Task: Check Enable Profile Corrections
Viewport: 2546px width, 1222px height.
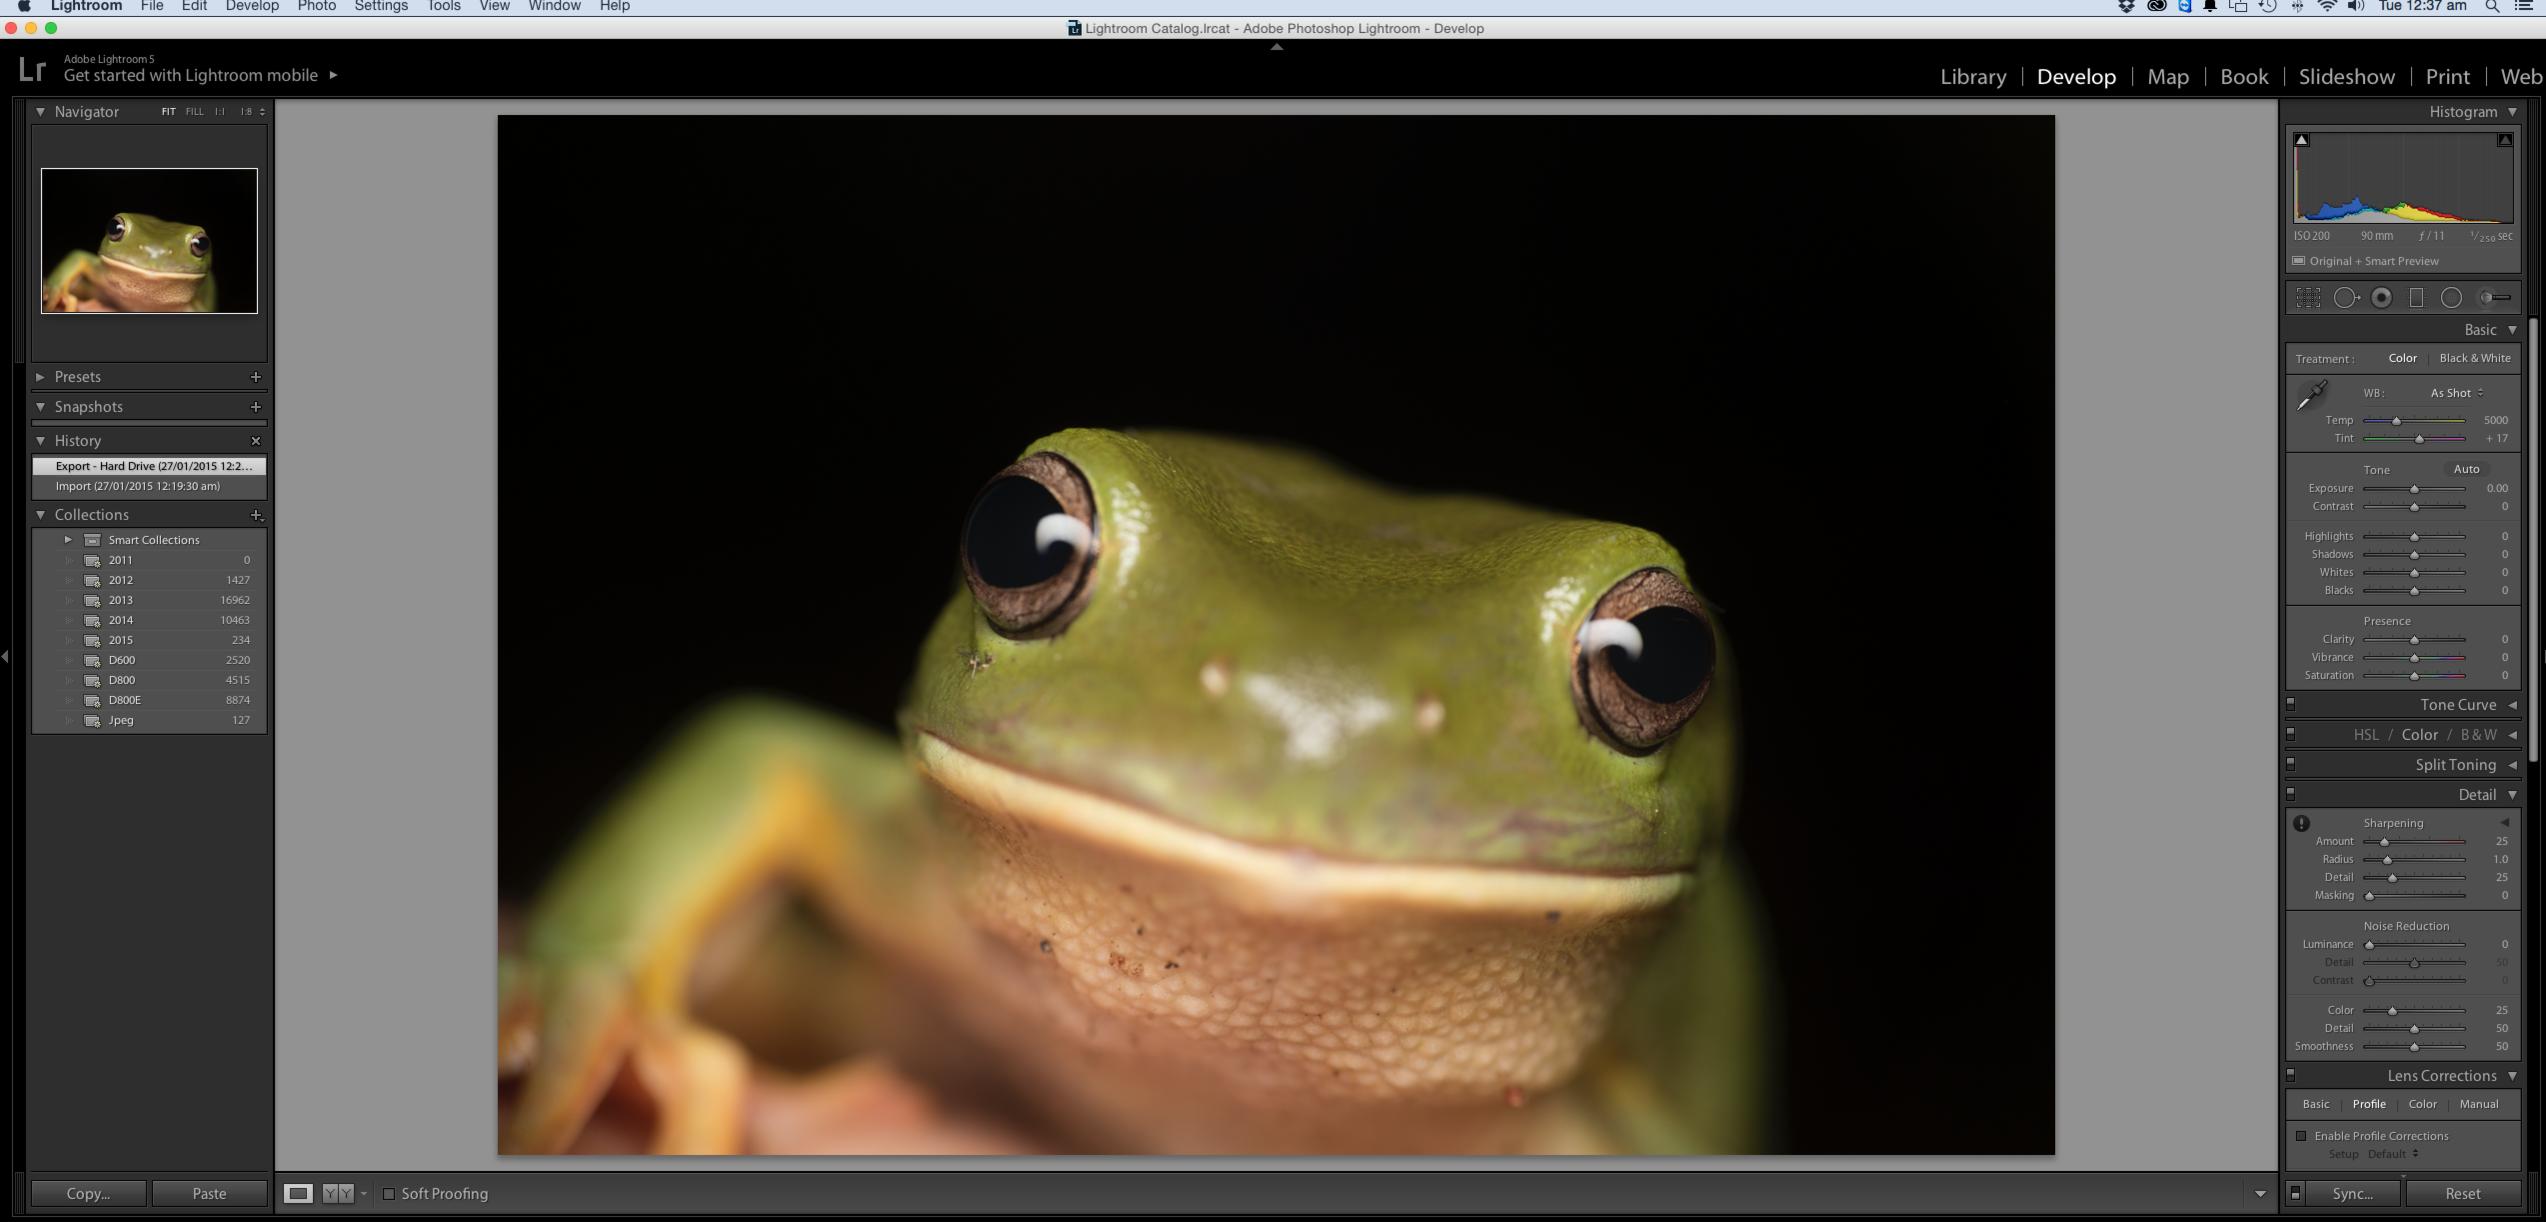Action: tap(2301, 1136)
